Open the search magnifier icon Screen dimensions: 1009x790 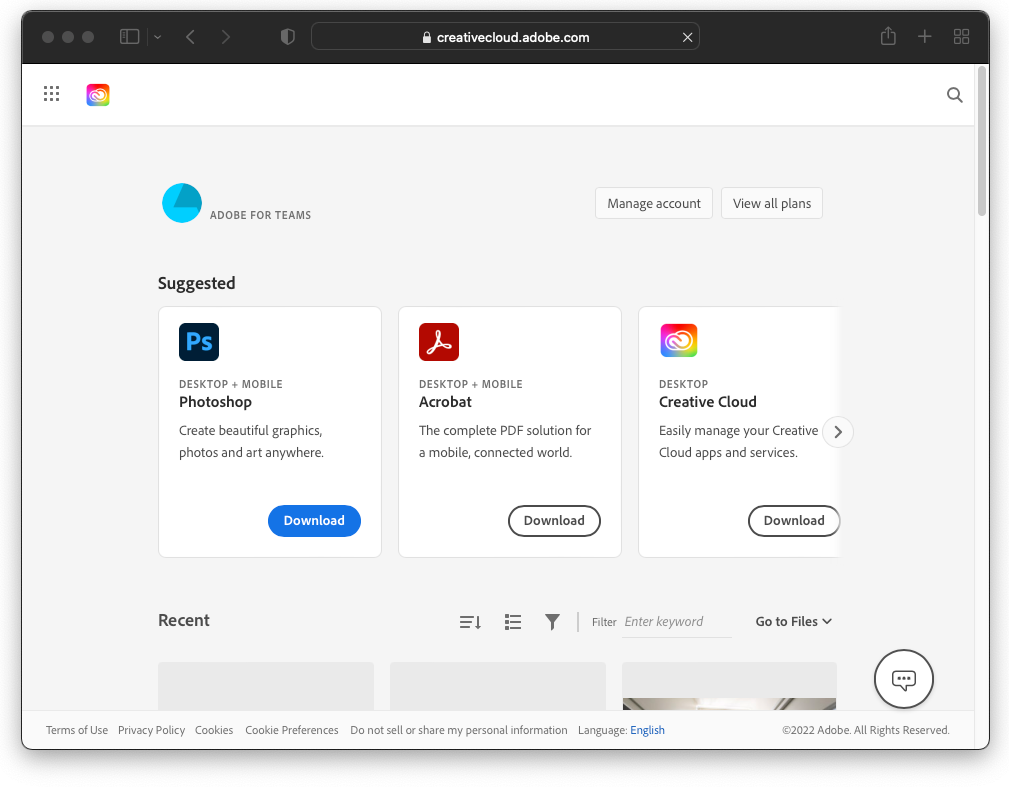pyautogui.click(x=954, y=95)
